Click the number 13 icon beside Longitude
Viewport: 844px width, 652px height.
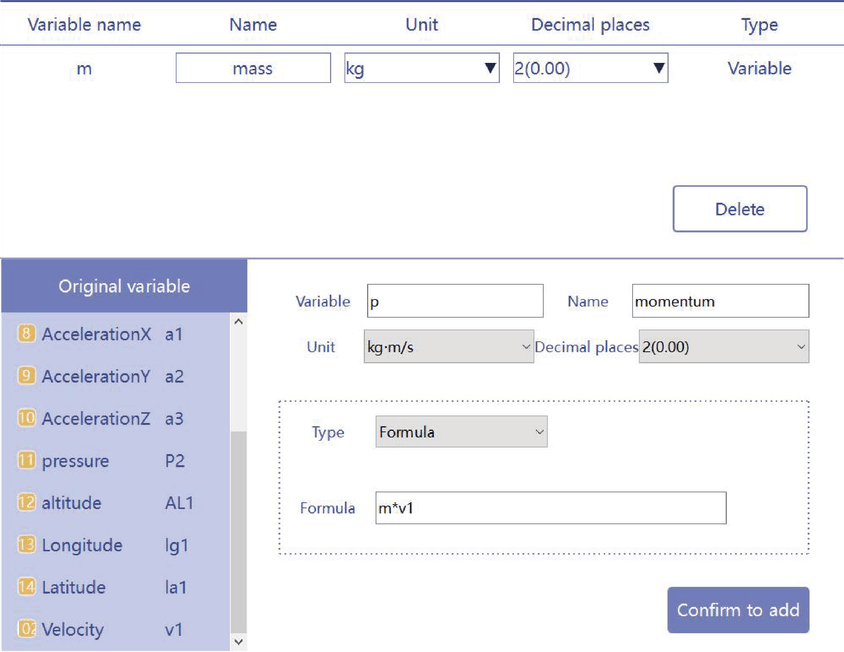27,545
